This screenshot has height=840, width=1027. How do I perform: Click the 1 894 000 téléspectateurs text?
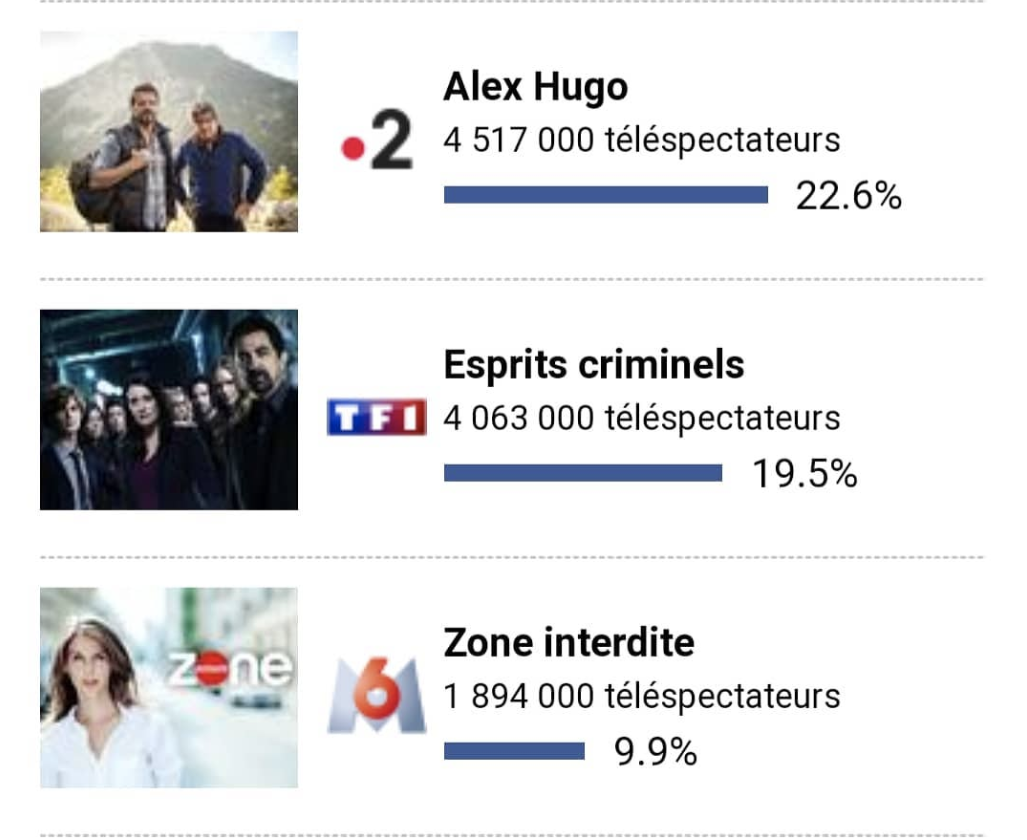click(x=641, y=696)
